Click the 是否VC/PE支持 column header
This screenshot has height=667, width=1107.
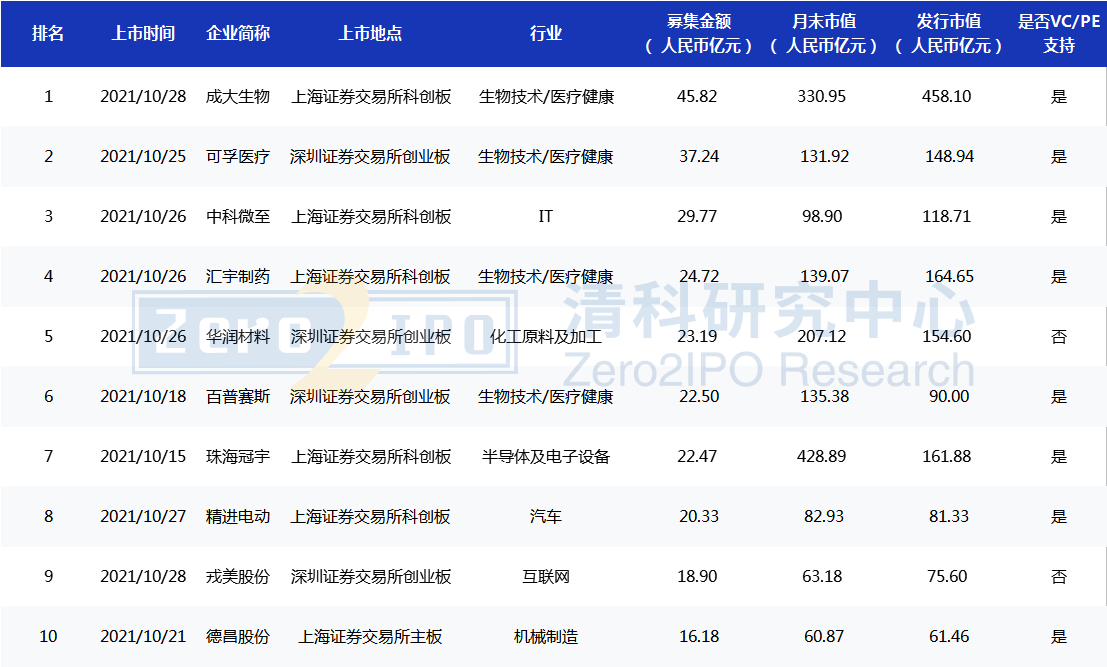1059,33
